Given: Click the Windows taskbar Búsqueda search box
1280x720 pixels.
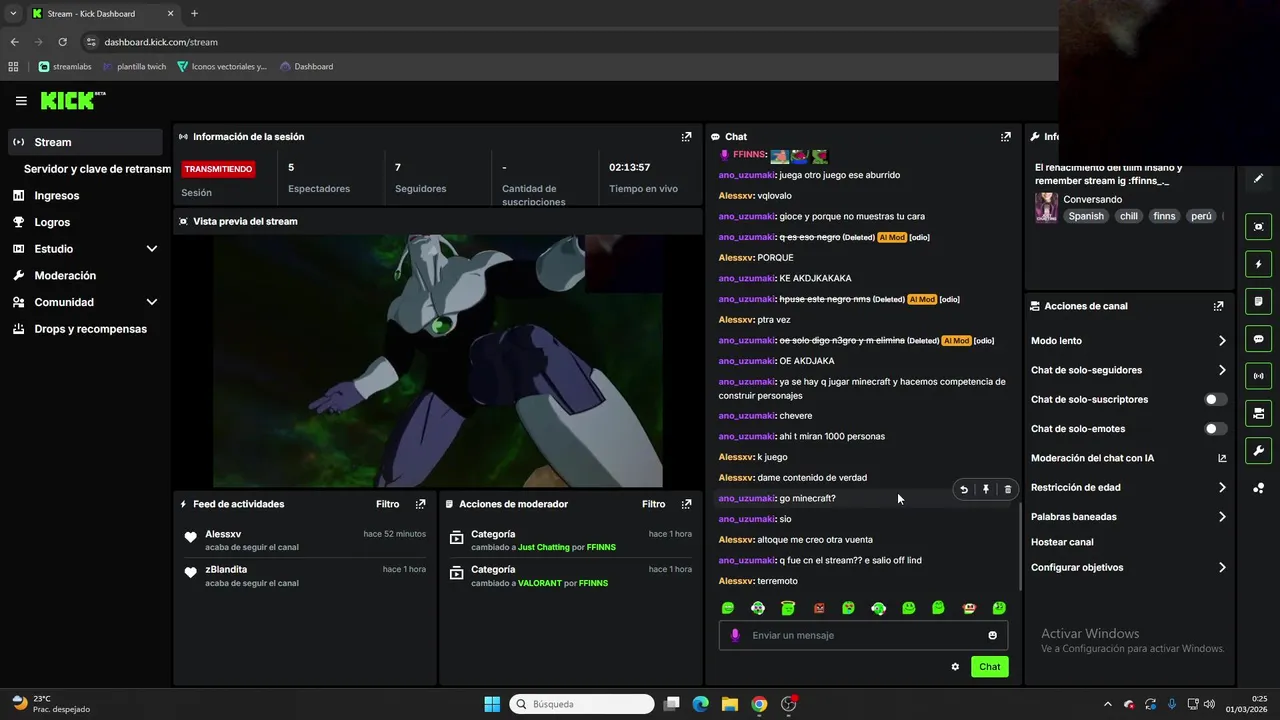Looking at the screenshot, I should [581, 704].
